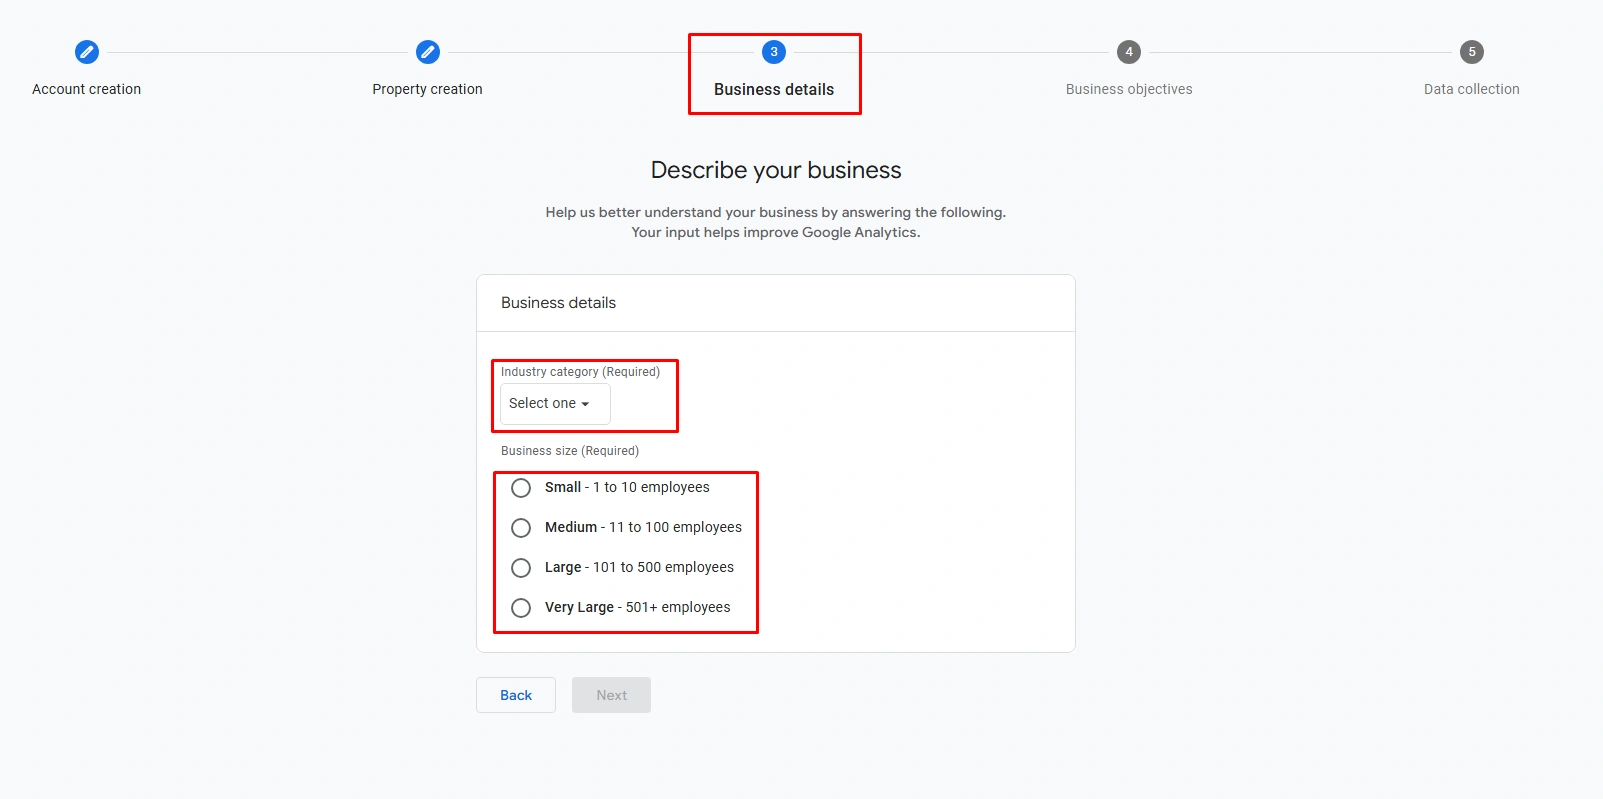1603x799 pixels.
Task: Click the 'Business size (Required)' label
Action: [570, 451]
